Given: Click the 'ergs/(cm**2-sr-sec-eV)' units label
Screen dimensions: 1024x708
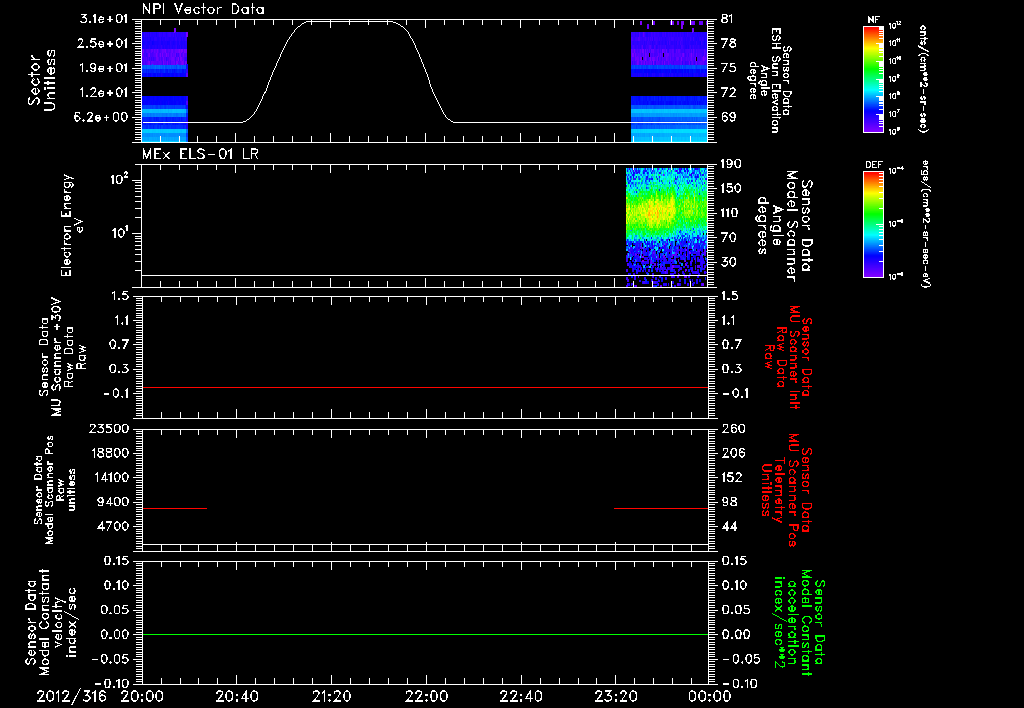Looking at the screenshot, I should tap(925, 224).
